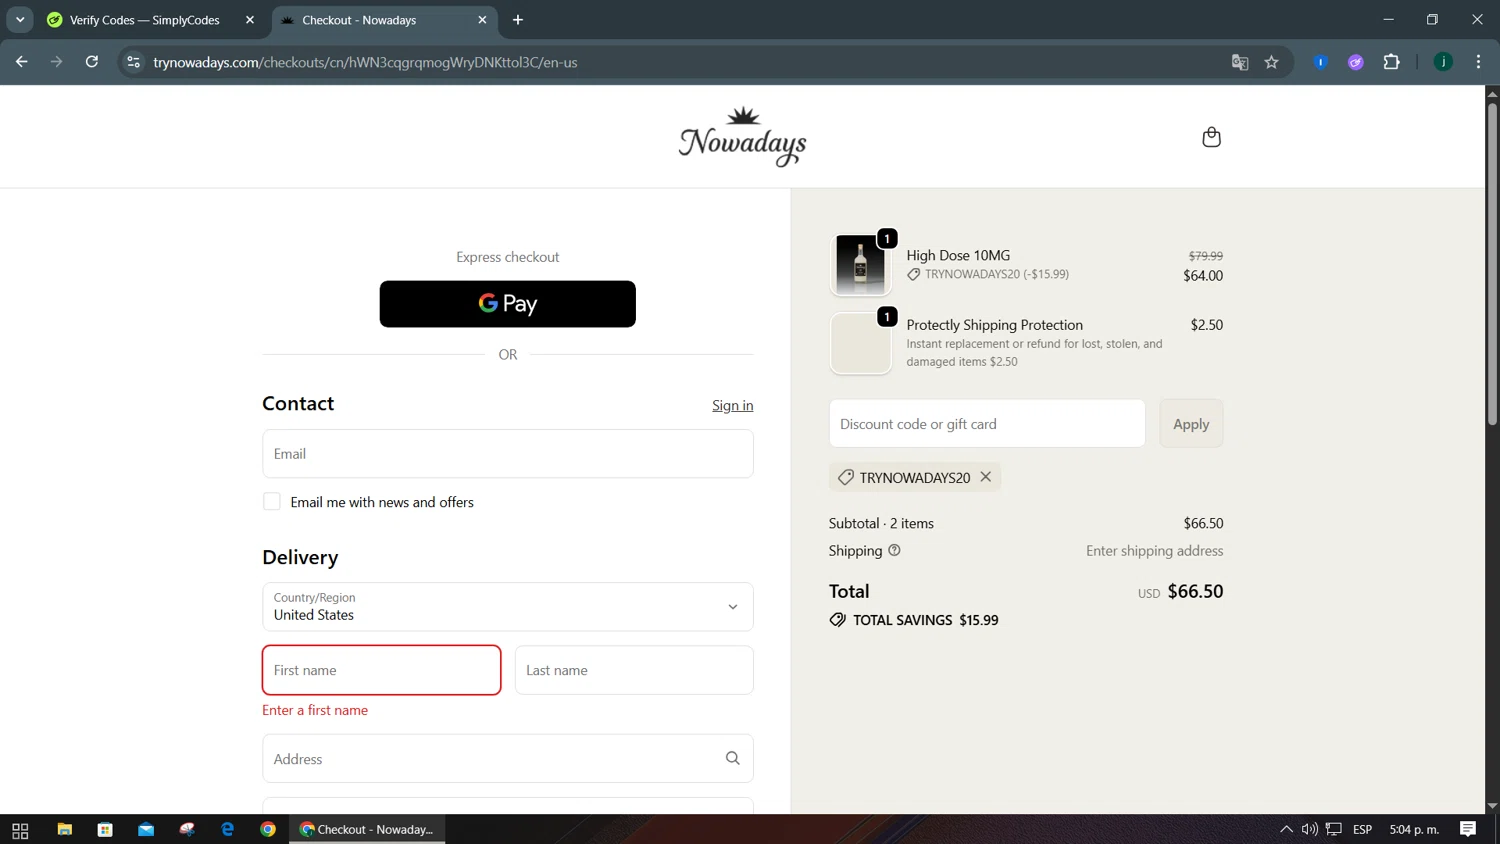Click the TOTAL SAVINGS $15.99 text

click(925, 620)
